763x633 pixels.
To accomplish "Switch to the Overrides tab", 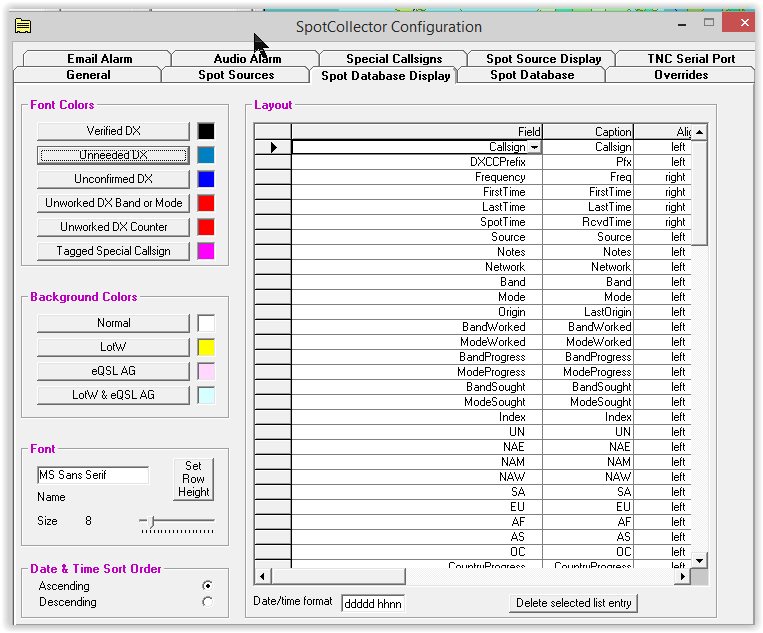I will (681, 75).
